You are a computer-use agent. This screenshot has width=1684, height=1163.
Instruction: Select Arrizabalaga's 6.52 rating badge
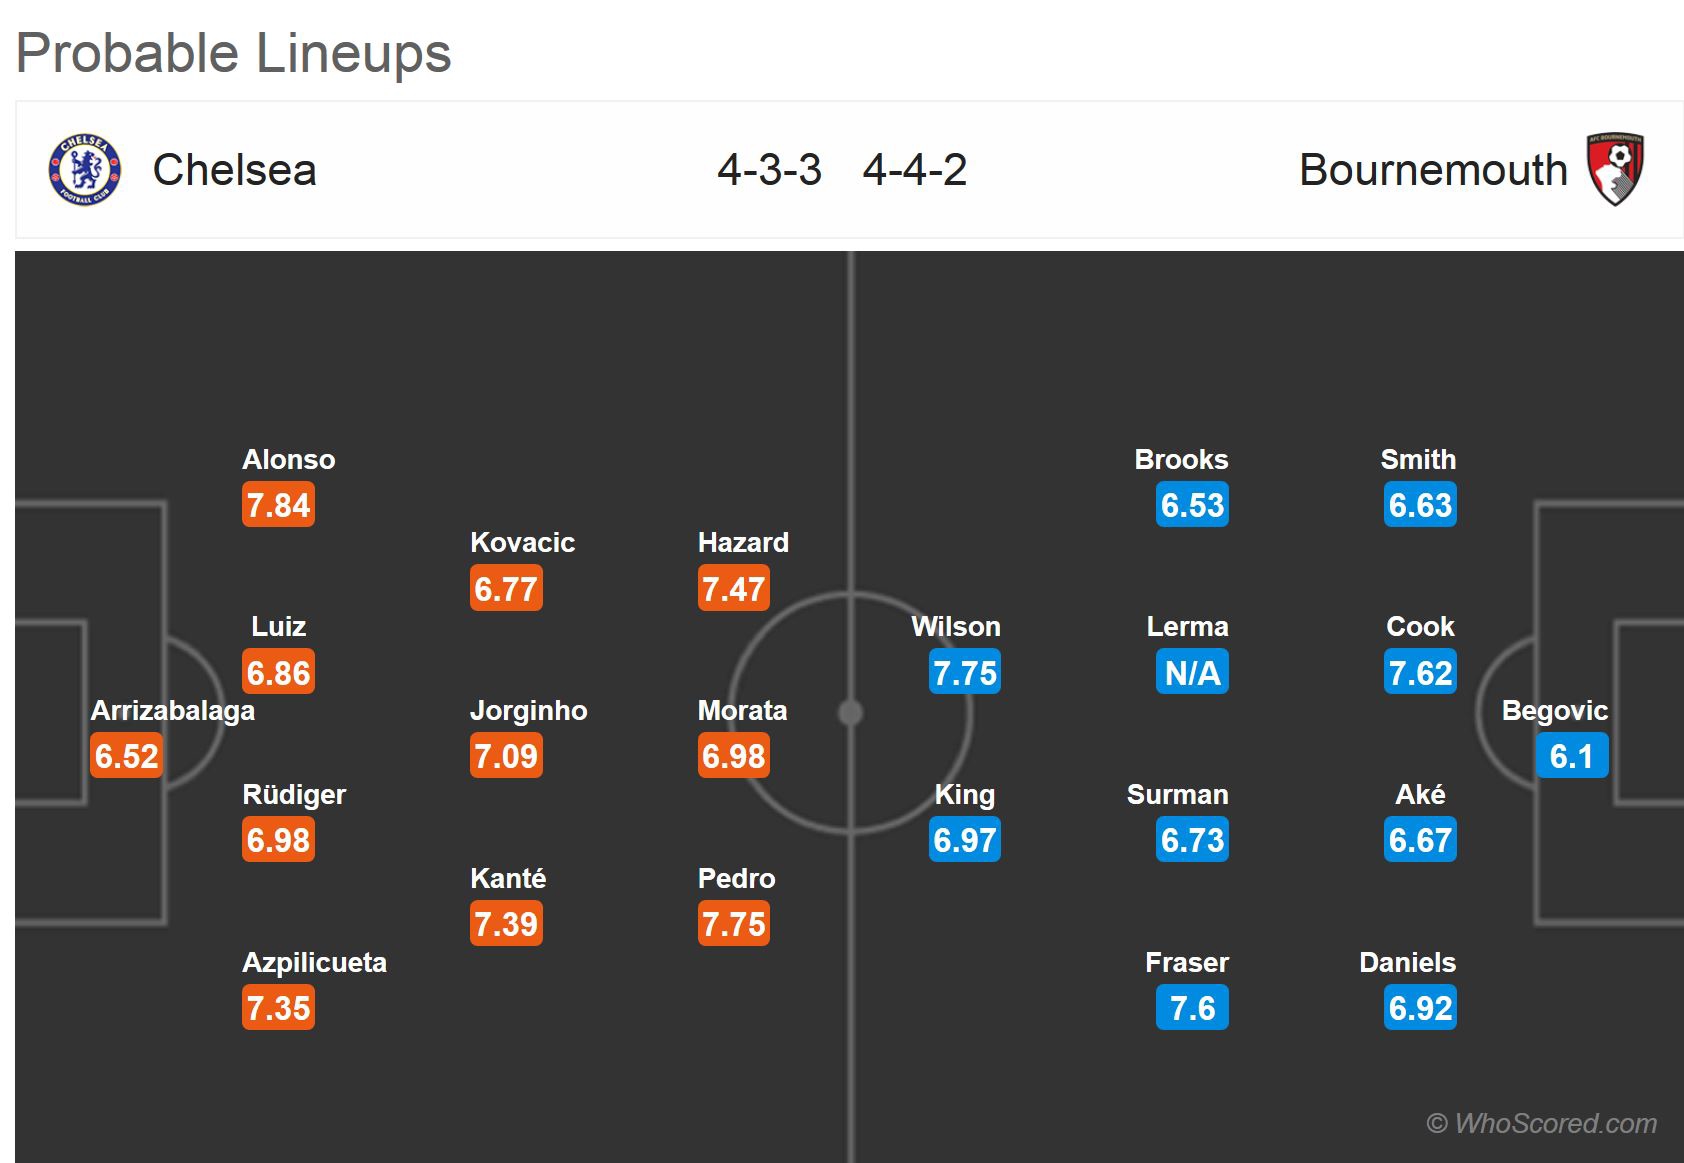point(127,756)
